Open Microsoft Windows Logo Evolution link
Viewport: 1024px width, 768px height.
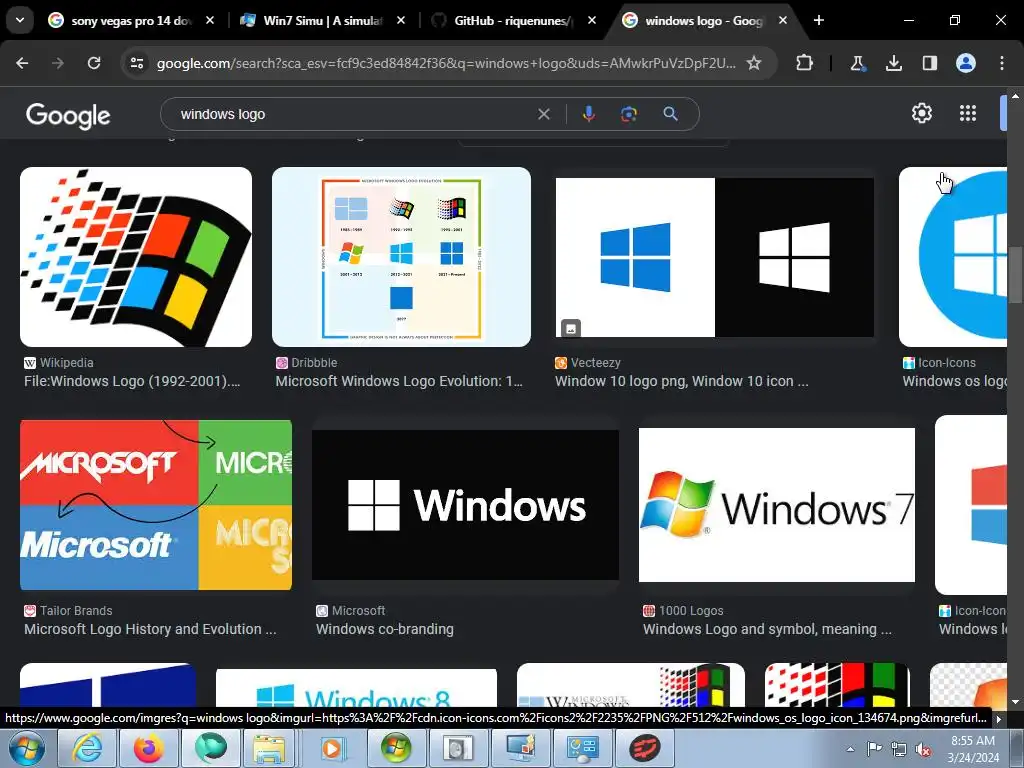click(399, 381)
